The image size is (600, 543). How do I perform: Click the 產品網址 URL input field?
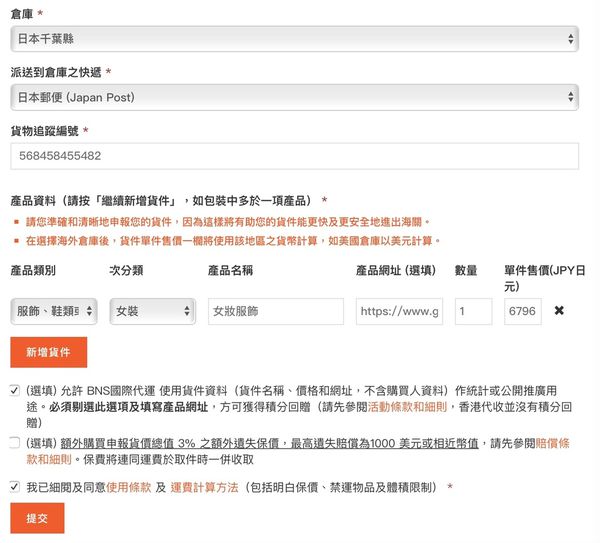pyautogui.click(x=399, y=312)
